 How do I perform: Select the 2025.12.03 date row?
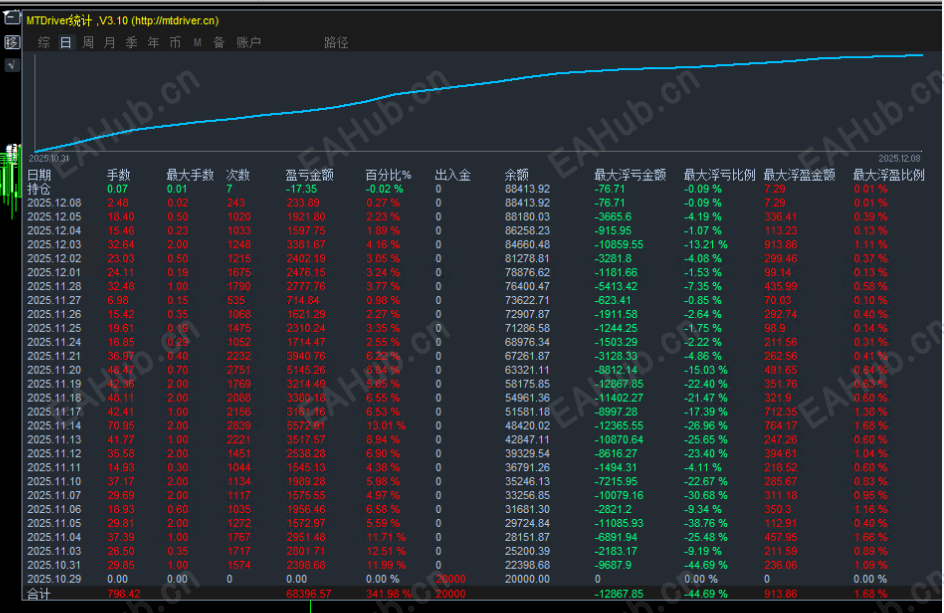click(54, 244)
